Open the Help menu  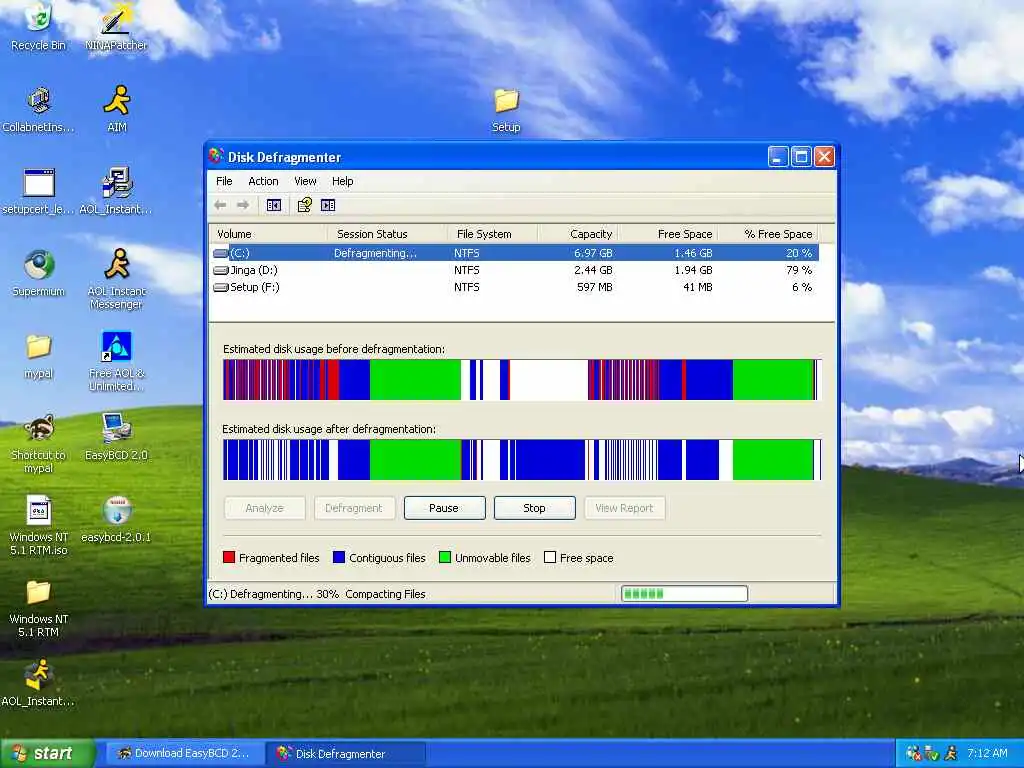(x=342, y=181)
